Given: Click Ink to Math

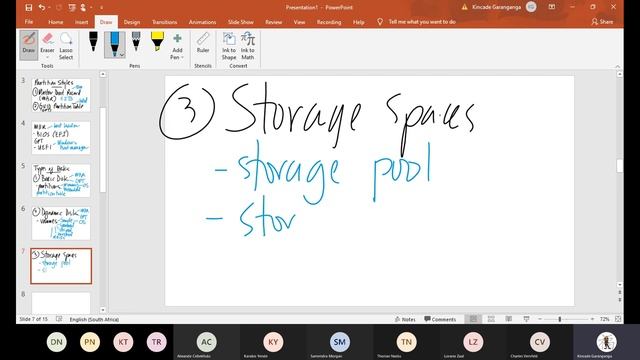Looking at the screenshot, I should tap(247, 46).
